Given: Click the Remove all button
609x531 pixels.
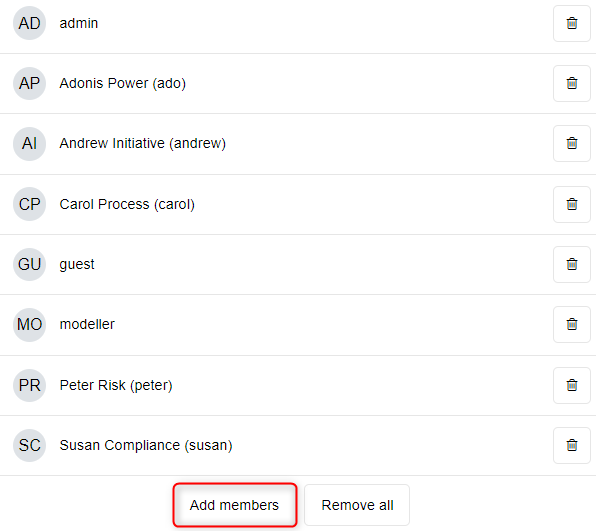Looking at the screenshot, I should coord(357,505).
